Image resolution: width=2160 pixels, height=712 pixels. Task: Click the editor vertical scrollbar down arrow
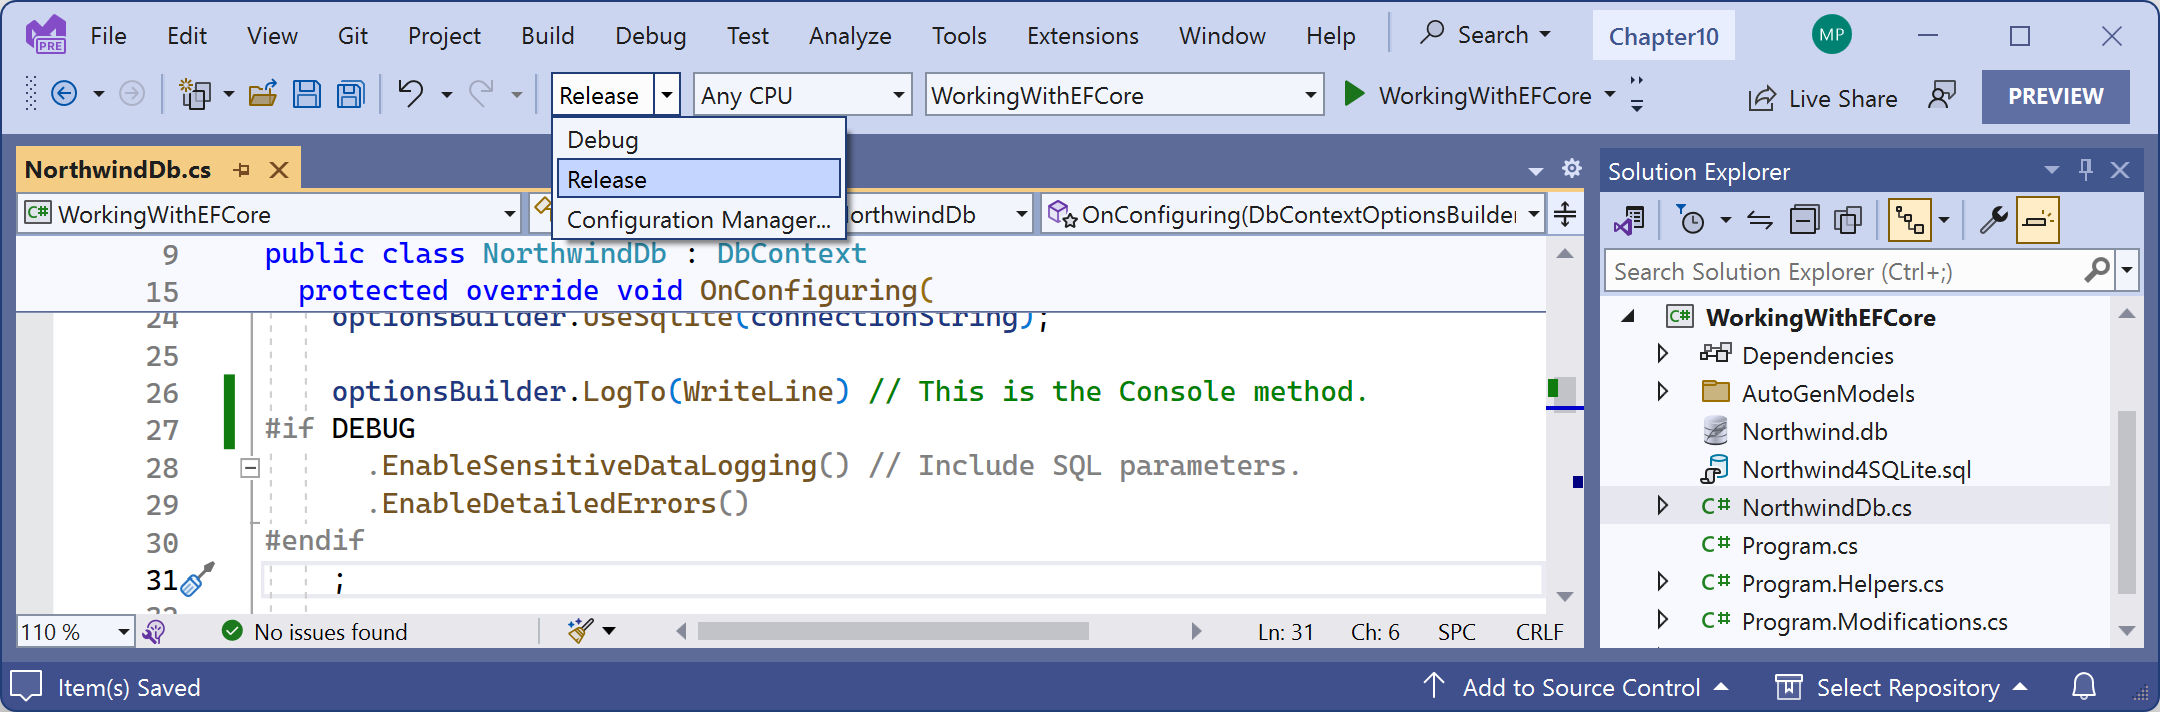[x=1565, y=597]
